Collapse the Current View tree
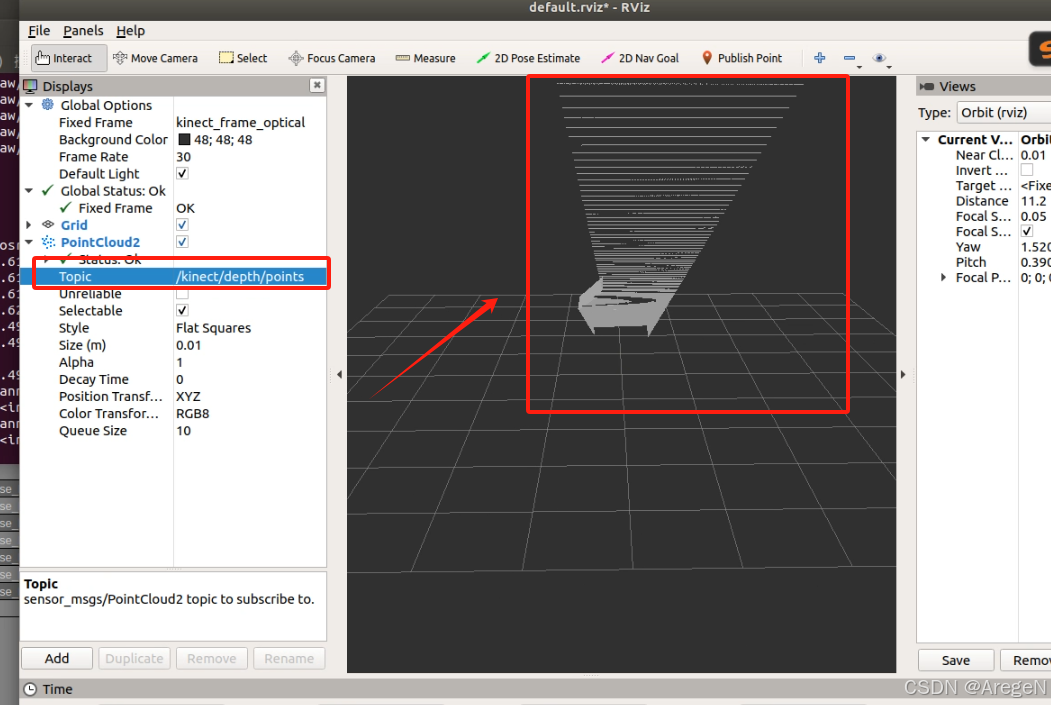 pyautogui.click(x=926, y=139)
